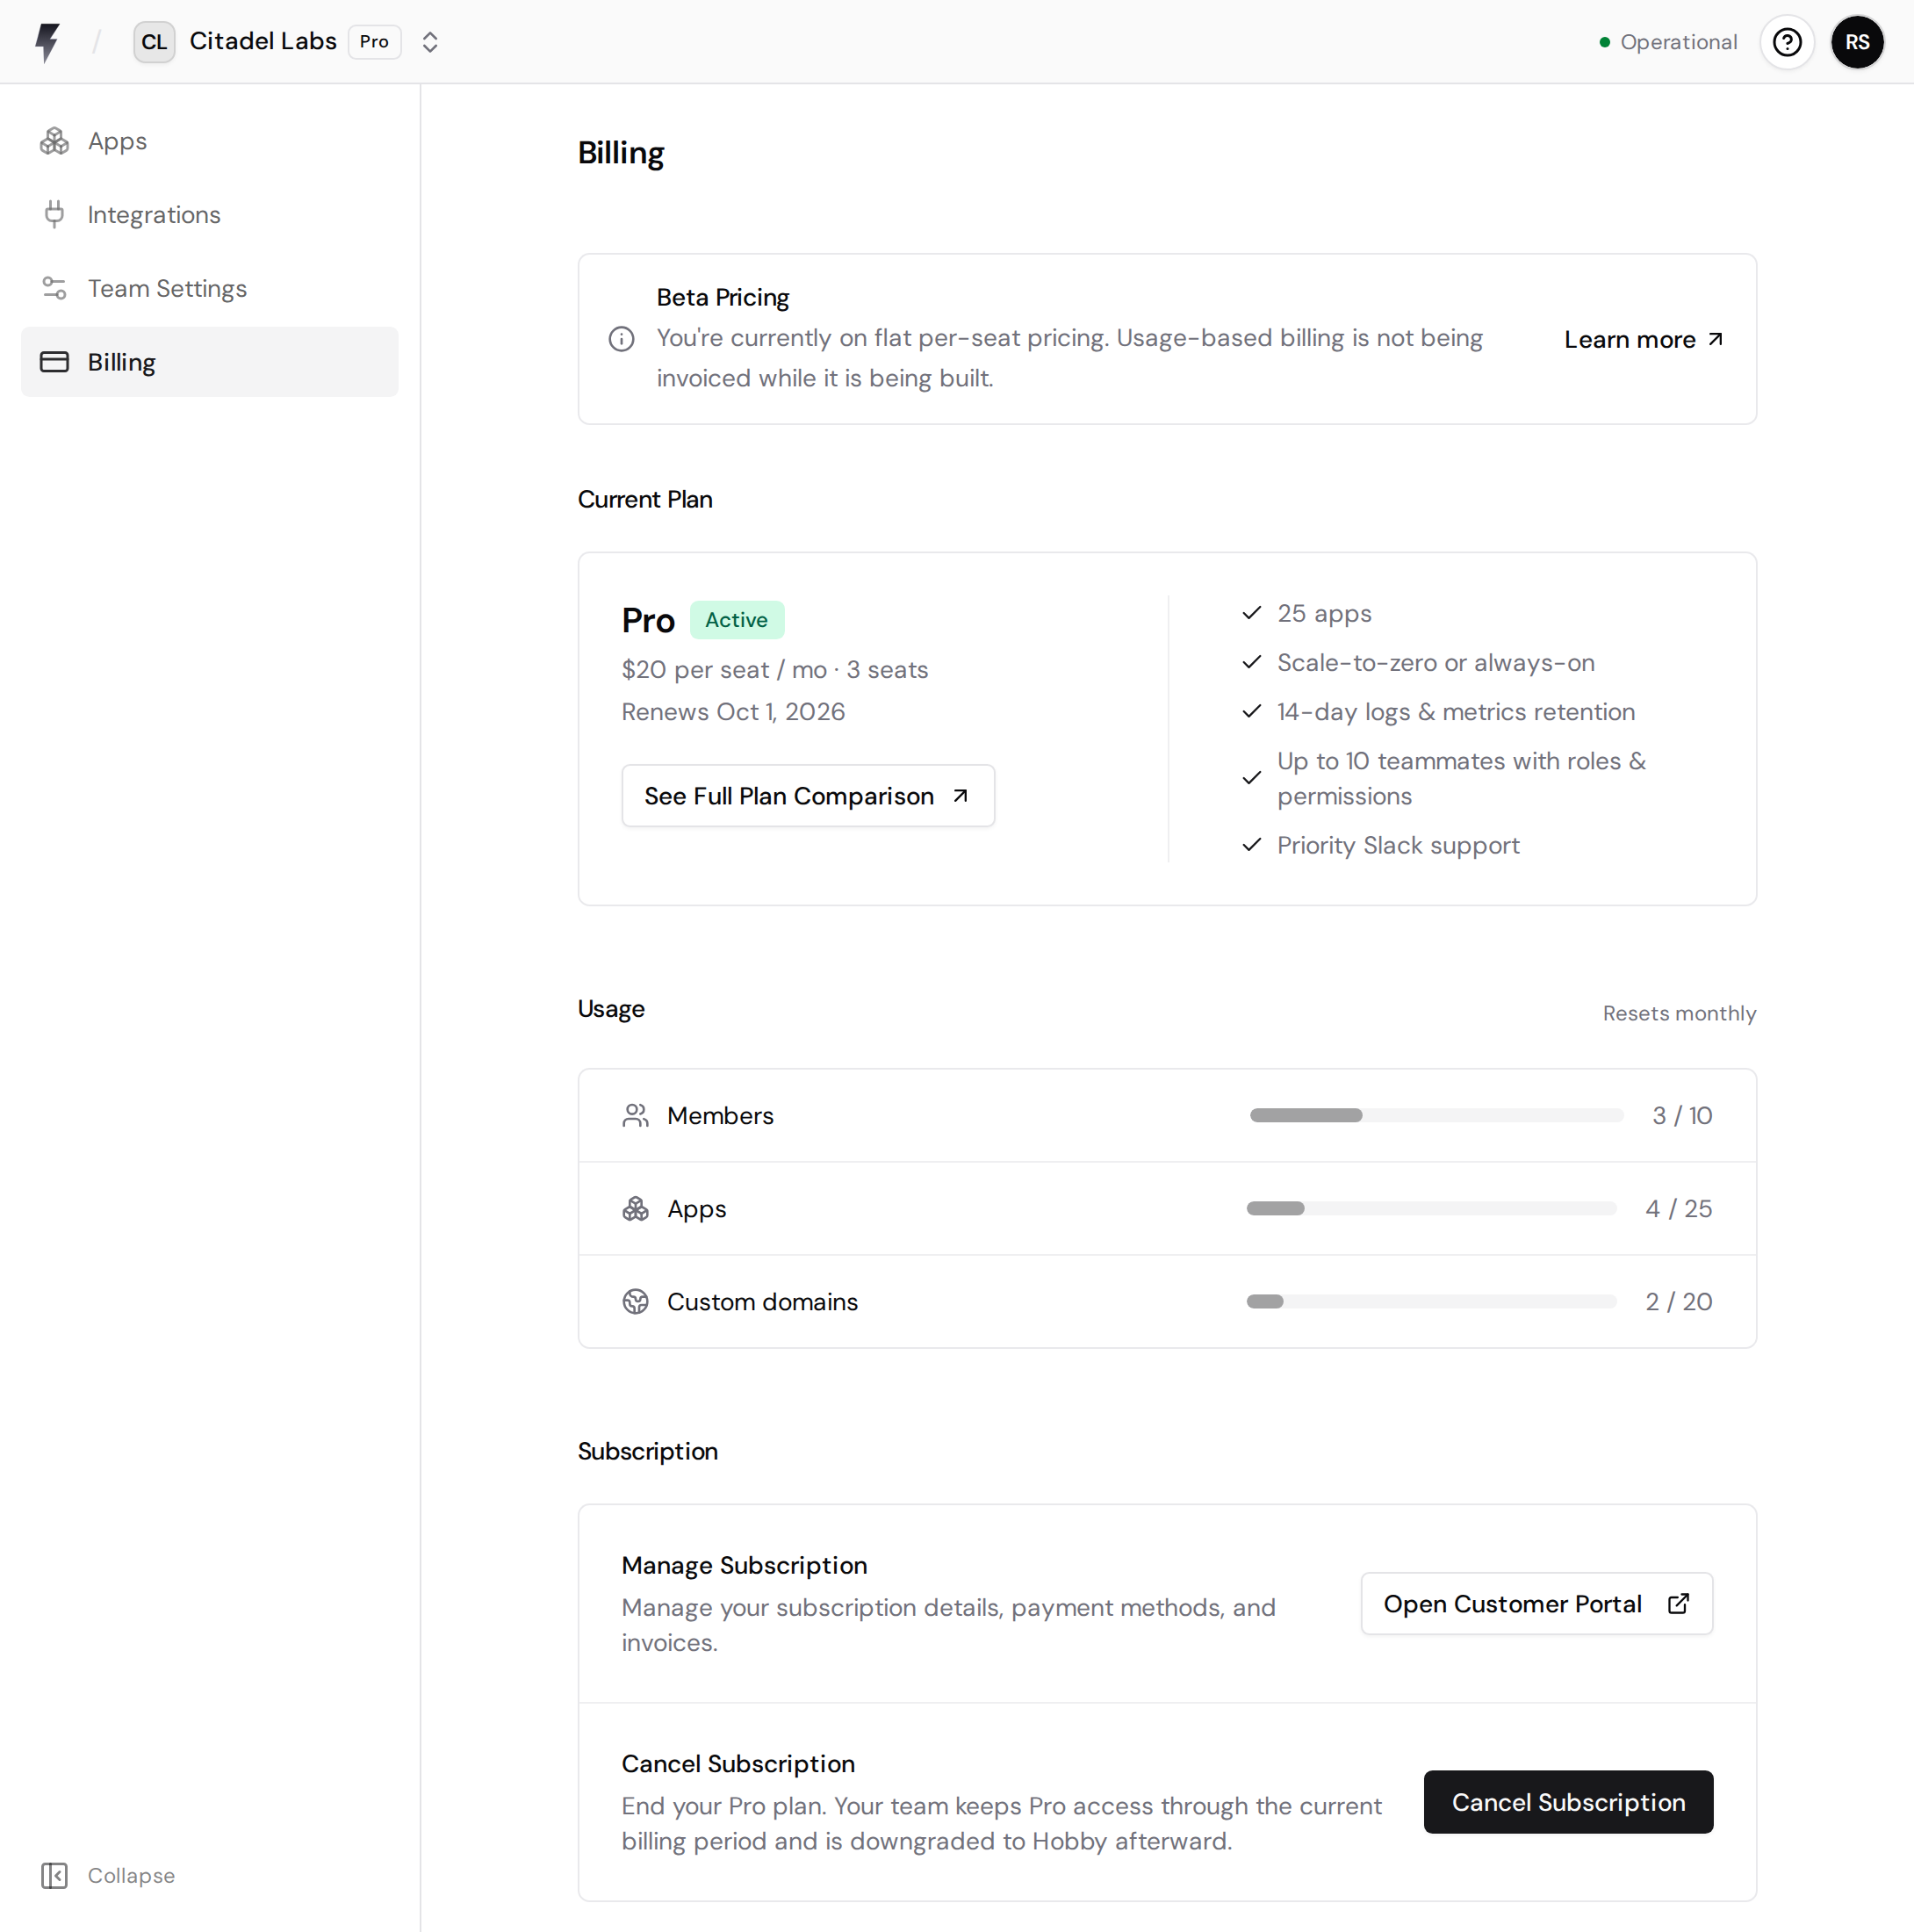
Task: Click the Team Settings sliders icon
Action: pyautogui.click(x=54, y=288)
